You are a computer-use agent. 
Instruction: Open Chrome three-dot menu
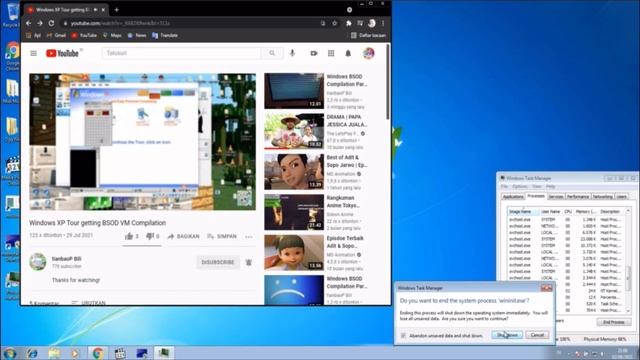coord(383,23)
